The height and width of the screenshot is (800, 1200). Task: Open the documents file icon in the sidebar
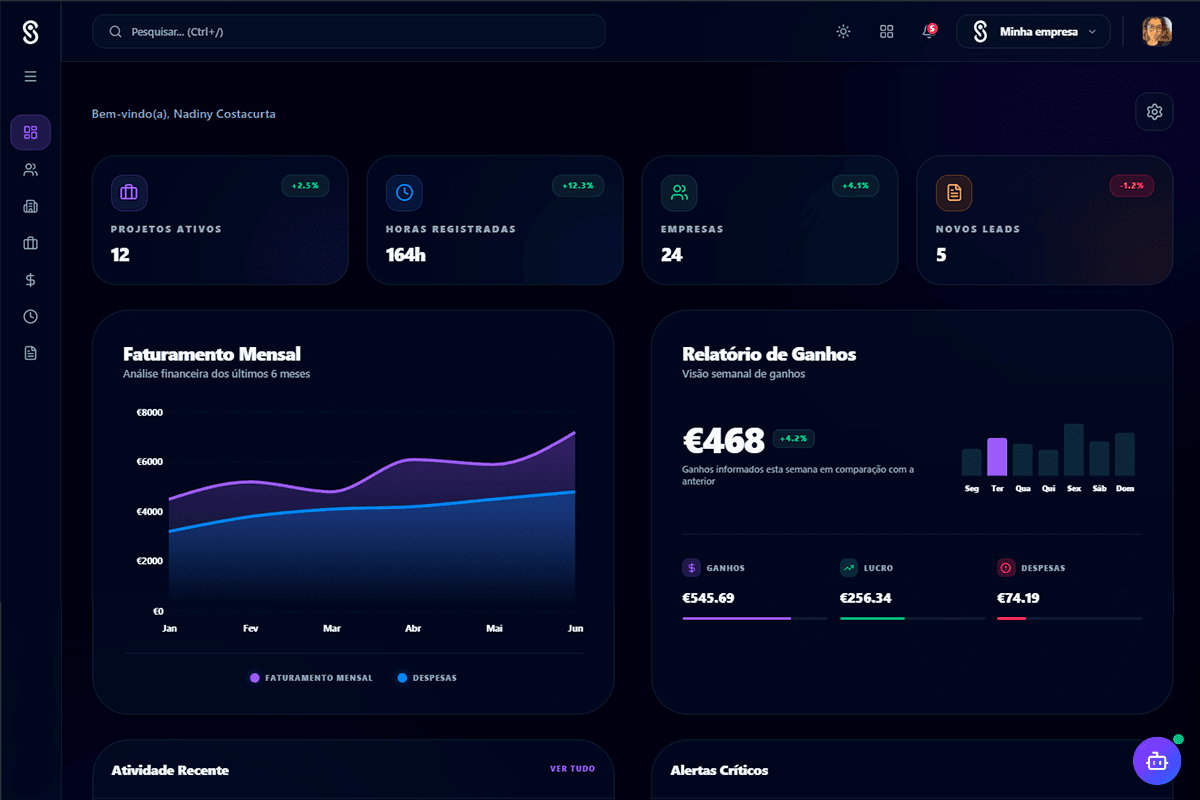(30, 353)
